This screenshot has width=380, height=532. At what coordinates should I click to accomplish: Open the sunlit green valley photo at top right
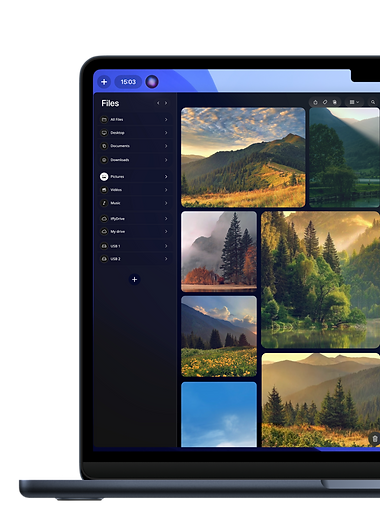coord(344,157)
